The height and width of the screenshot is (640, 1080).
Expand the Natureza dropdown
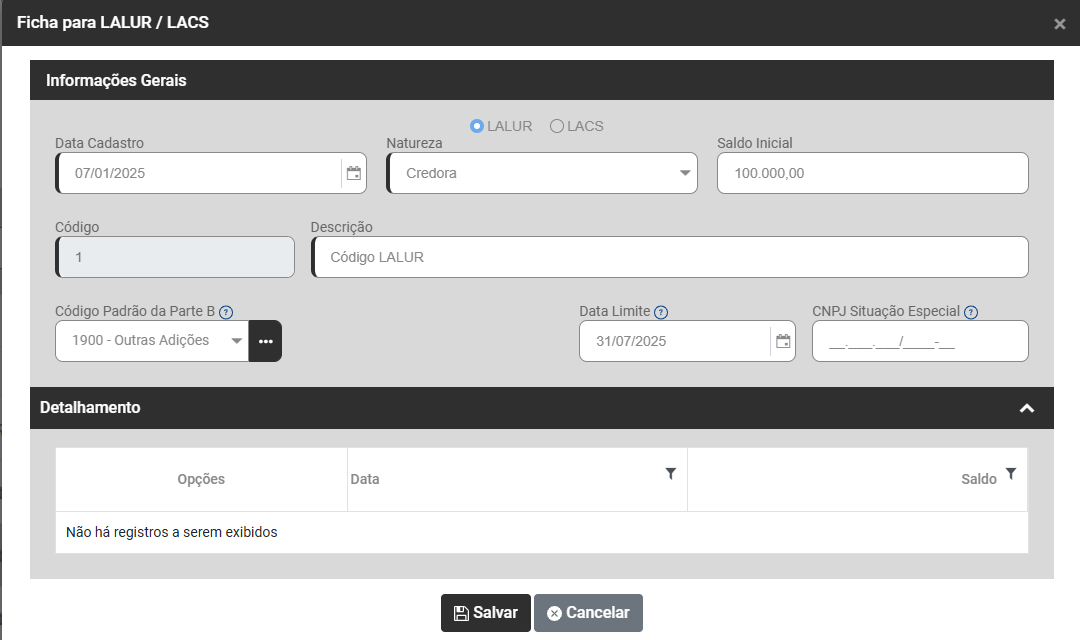coord(542,173)
